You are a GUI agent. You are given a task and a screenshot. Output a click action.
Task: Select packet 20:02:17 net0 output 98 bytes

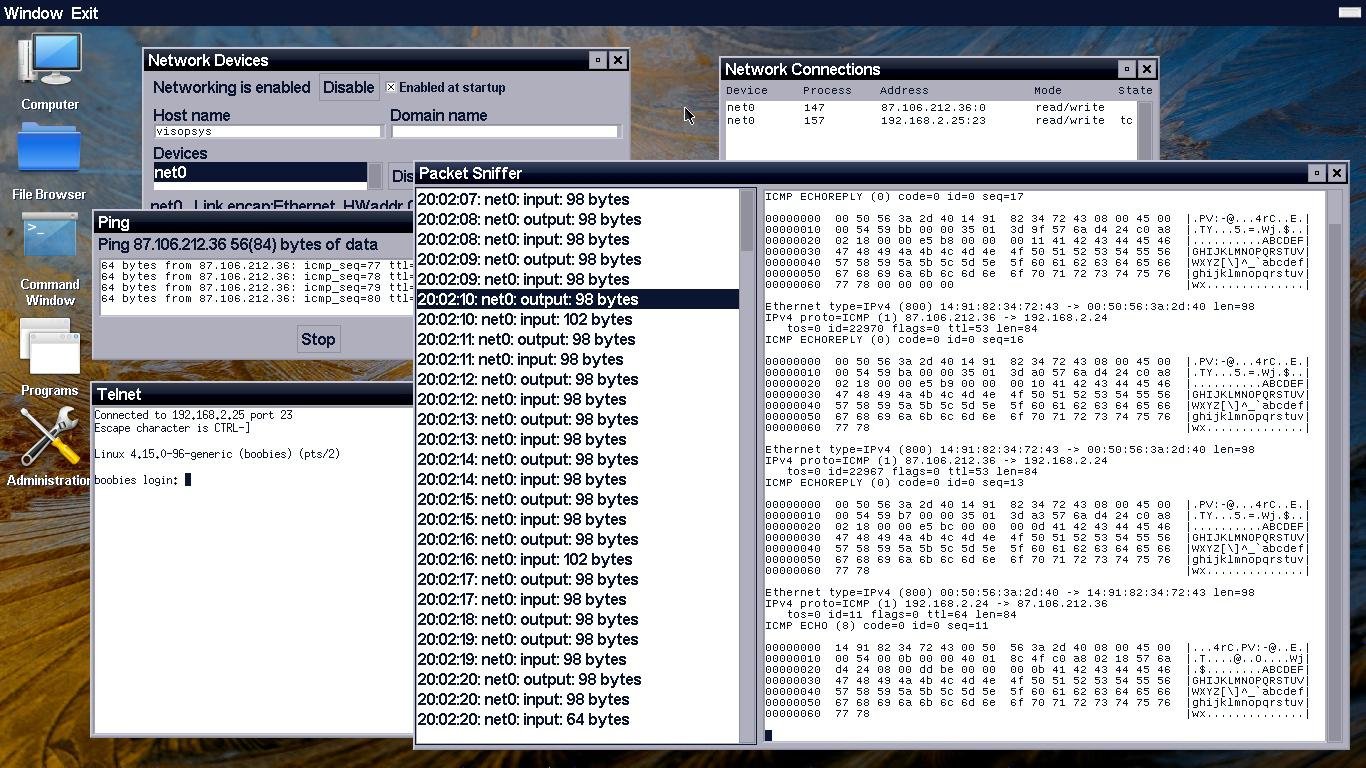click(x=578, y=579)
